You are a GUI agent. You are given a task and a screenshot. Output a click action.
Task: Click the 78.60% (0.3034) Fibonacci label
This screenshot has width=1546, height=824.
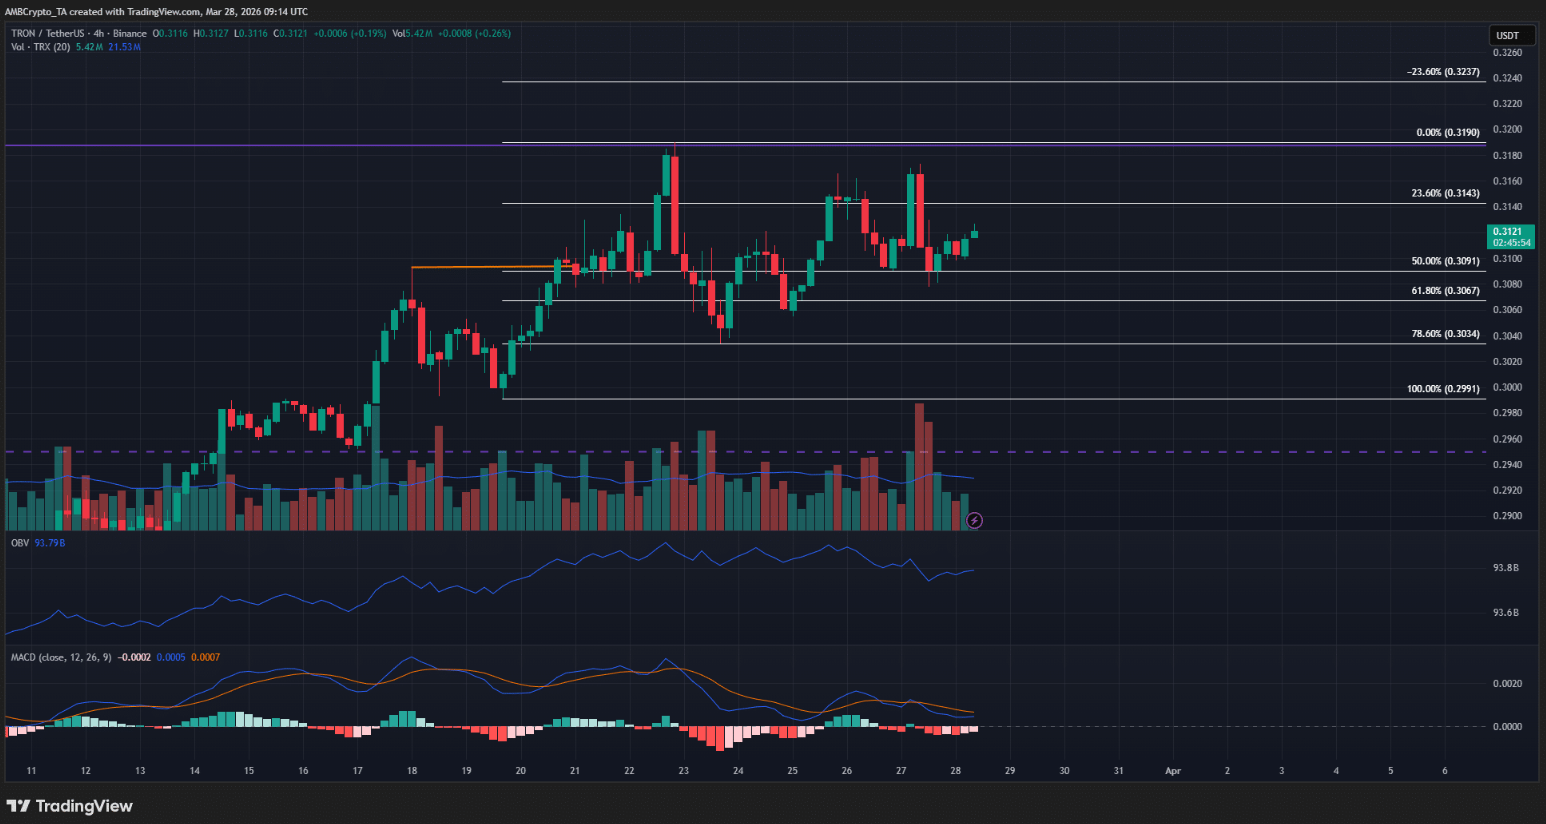pos(1445,334)
